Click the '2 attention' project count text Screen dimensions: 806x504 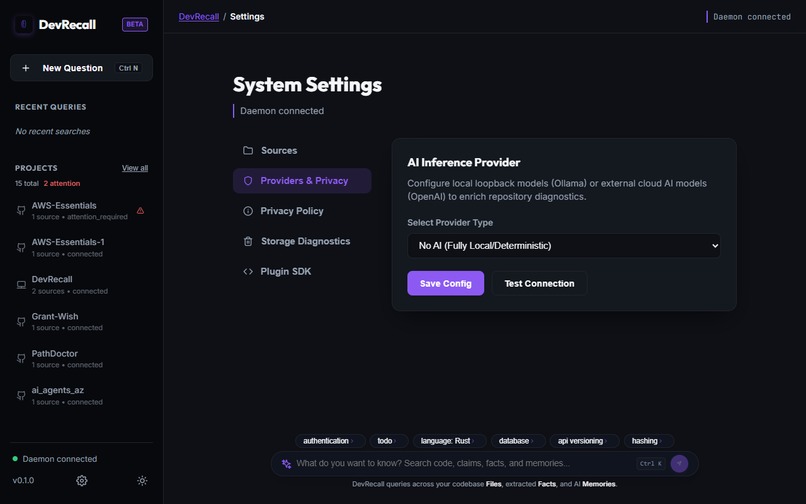click(x=62, y=183)
